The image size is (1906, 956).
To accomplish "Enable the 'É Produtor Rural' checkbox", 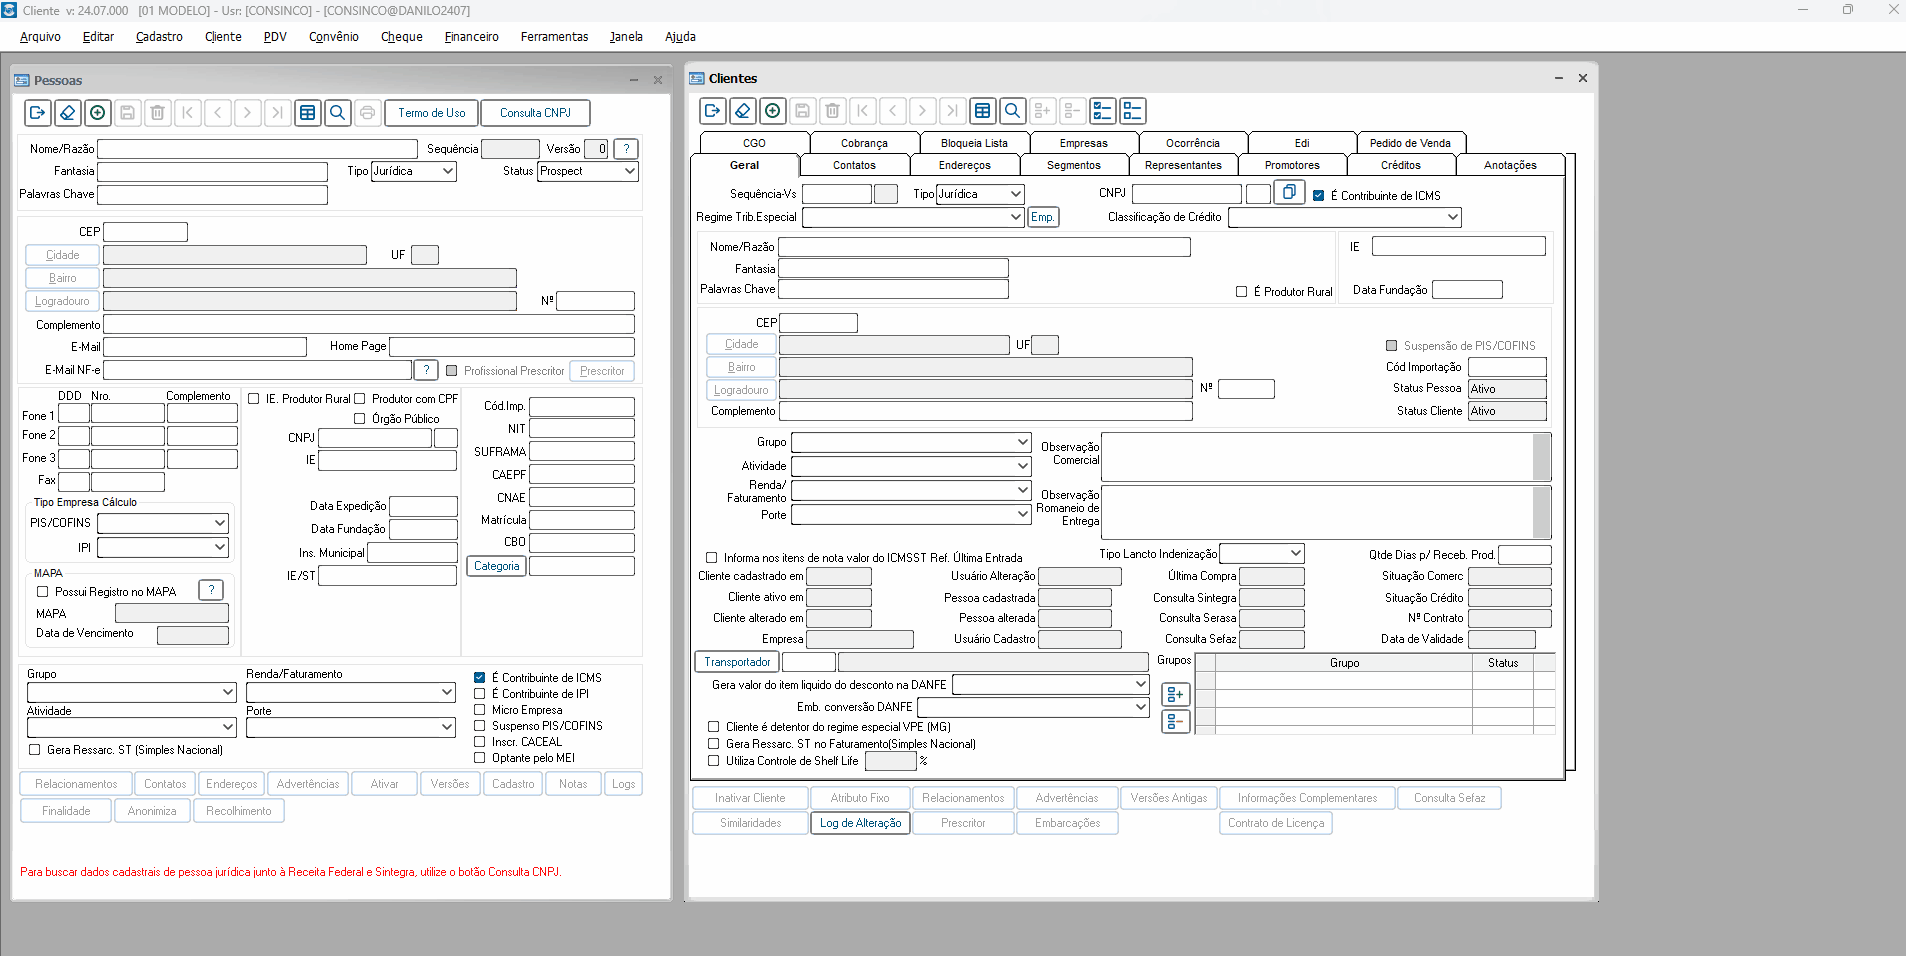I will (x=1241, y=292).
